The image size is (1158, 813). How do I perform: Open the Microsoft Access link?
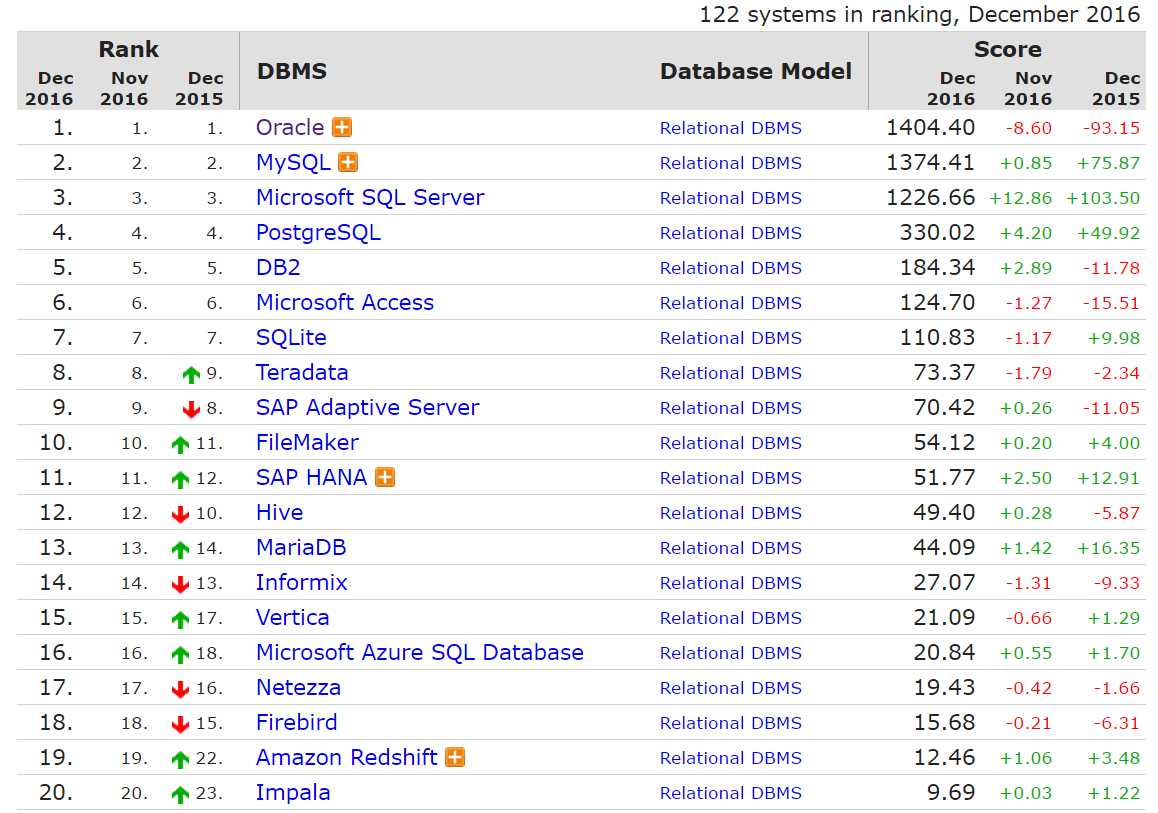tap(345, 302)
